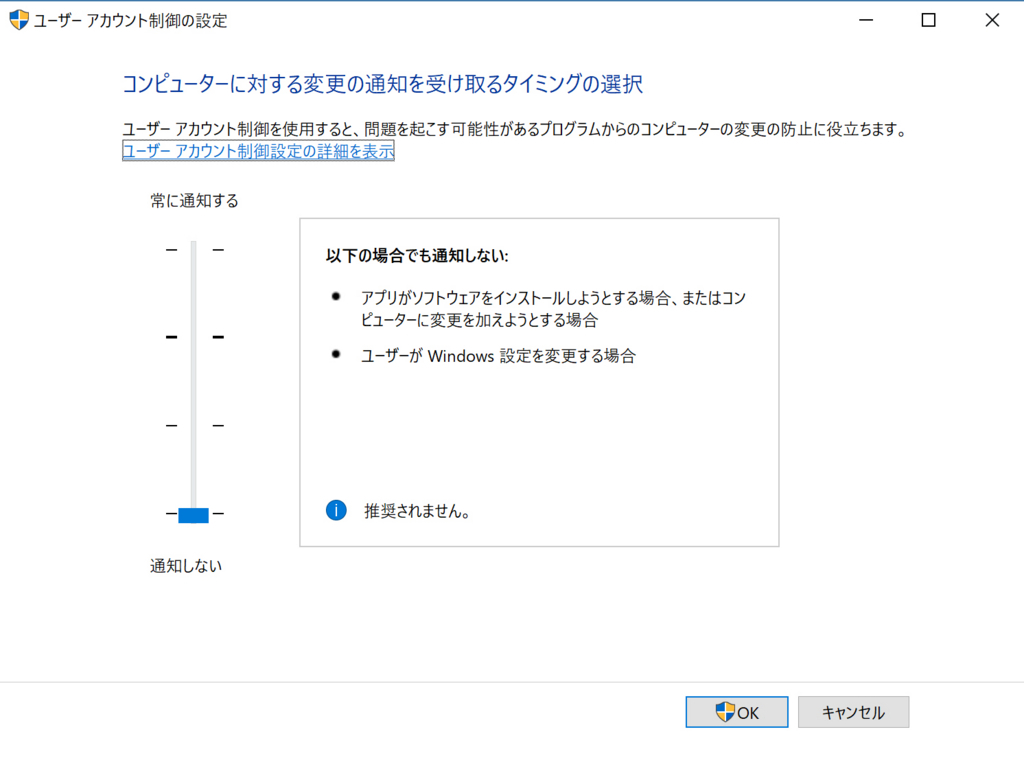Image resolution: width=1024 pixels, height=758 pixels.
Task: Click the 以下の場合でも通知しない: header text
Action: point(417,256)
